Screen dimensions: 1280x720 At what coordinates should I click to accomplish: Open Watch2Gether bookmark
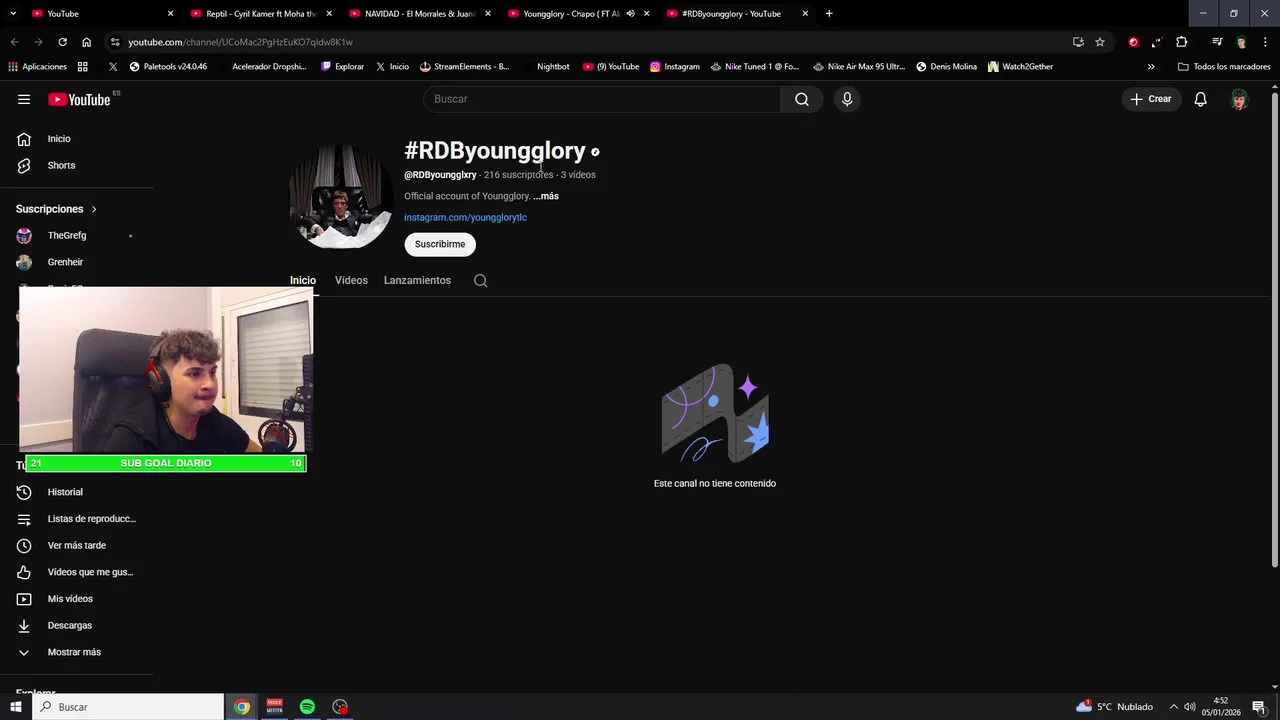point(1020,67)
